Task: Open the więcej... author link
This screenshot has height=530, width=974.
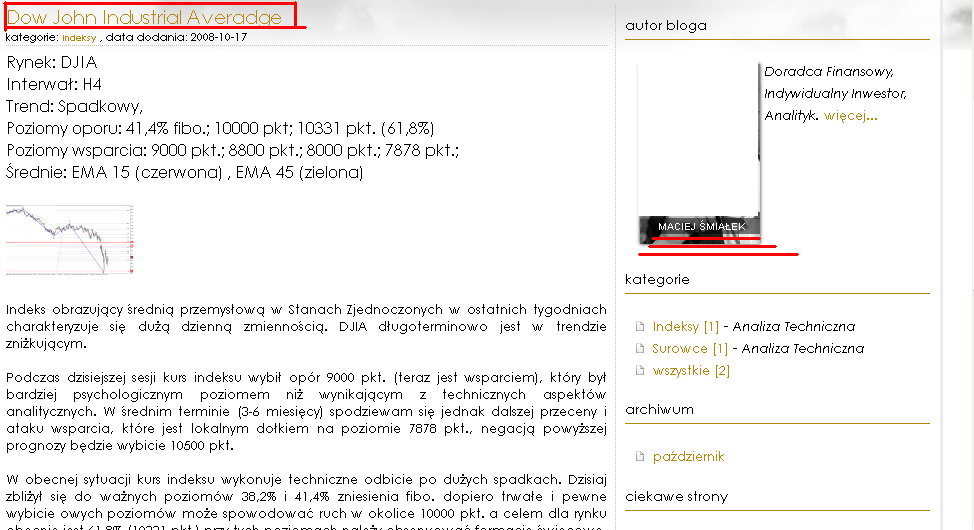Action: (850, 116)
